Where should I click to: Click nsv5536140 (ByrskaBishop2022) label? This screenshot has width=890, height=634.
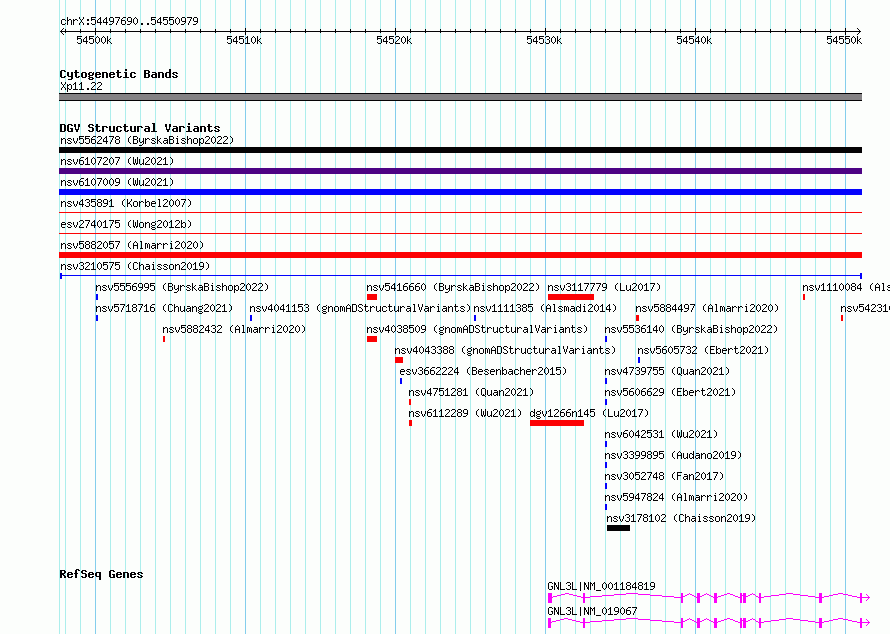[x=691, y=329]
